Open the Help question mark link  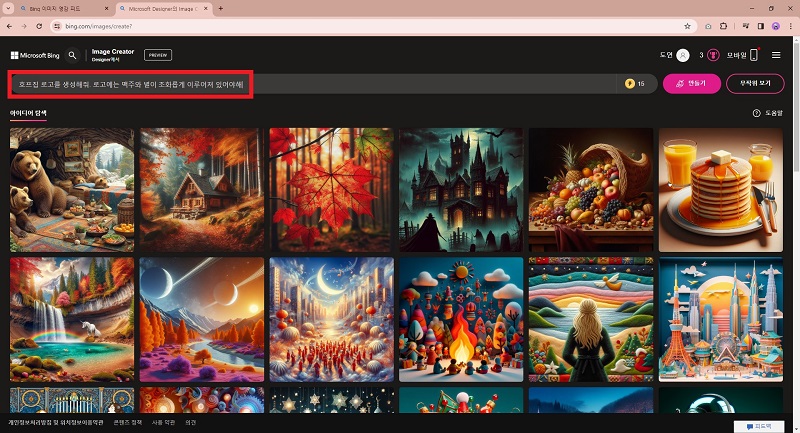coord(767,113)
